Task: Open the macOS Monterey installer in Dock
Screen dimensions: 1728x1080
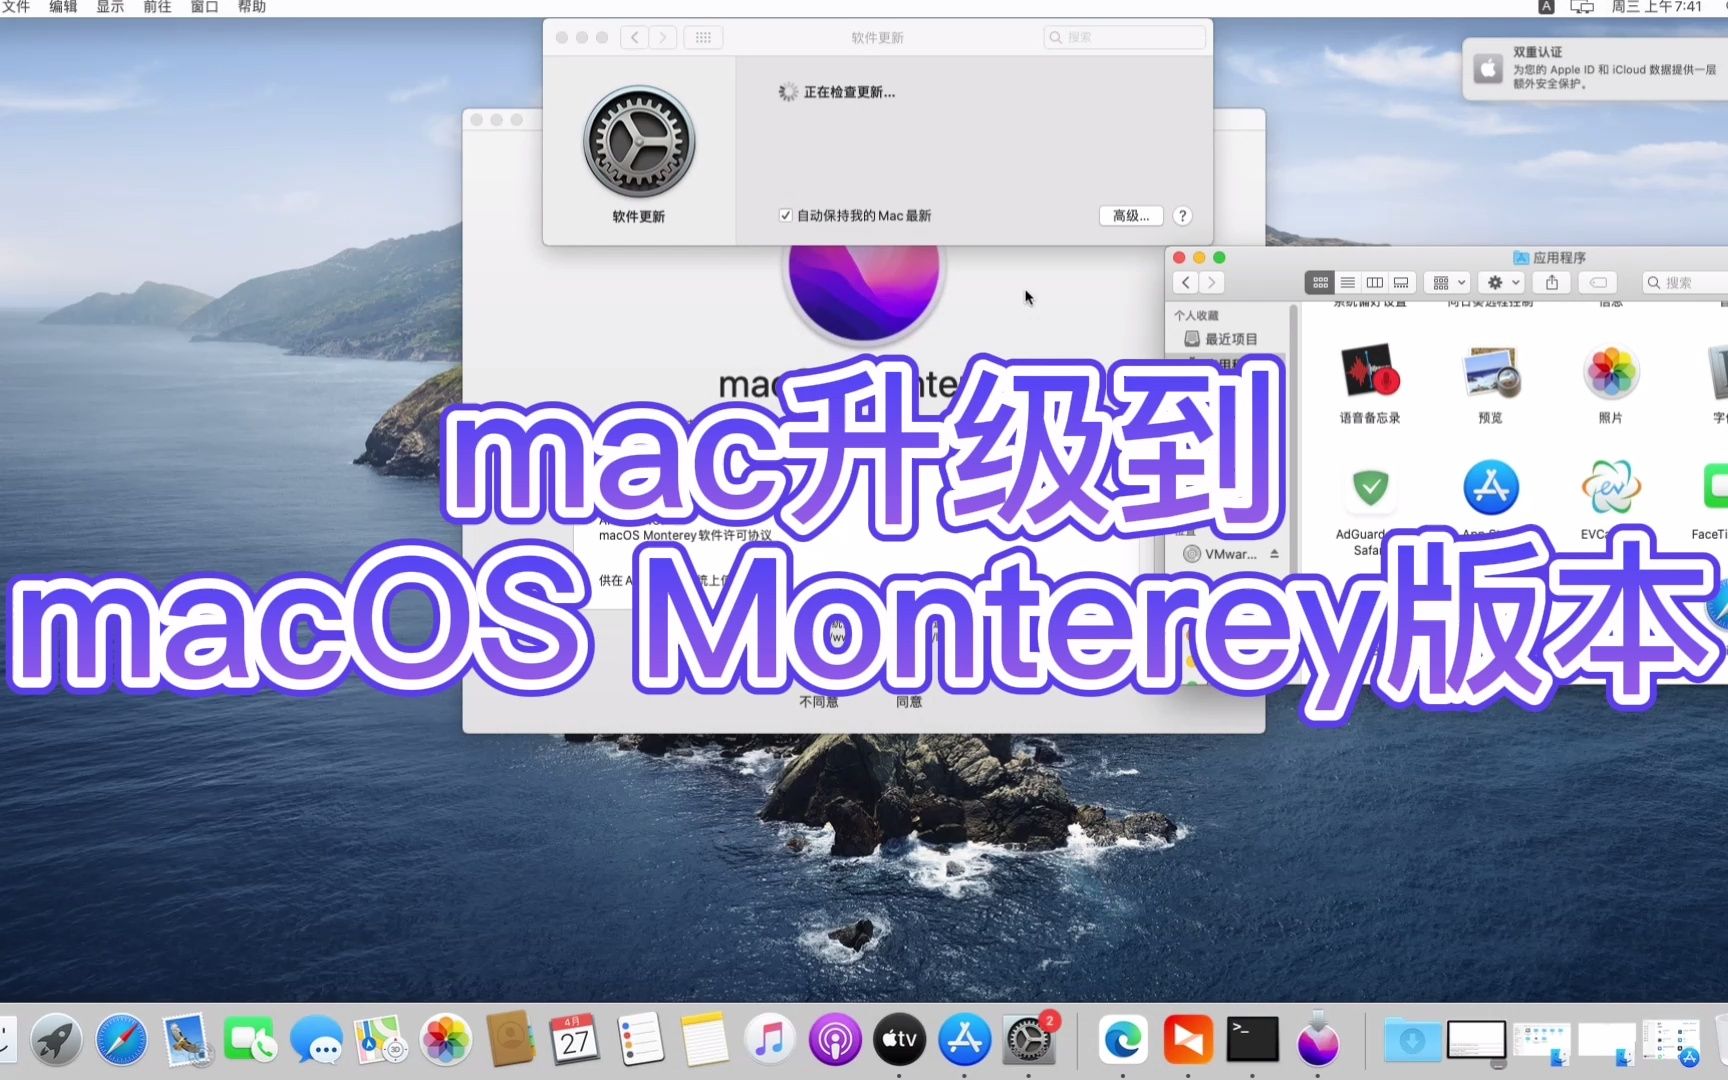Action: coord(1318,1041)
